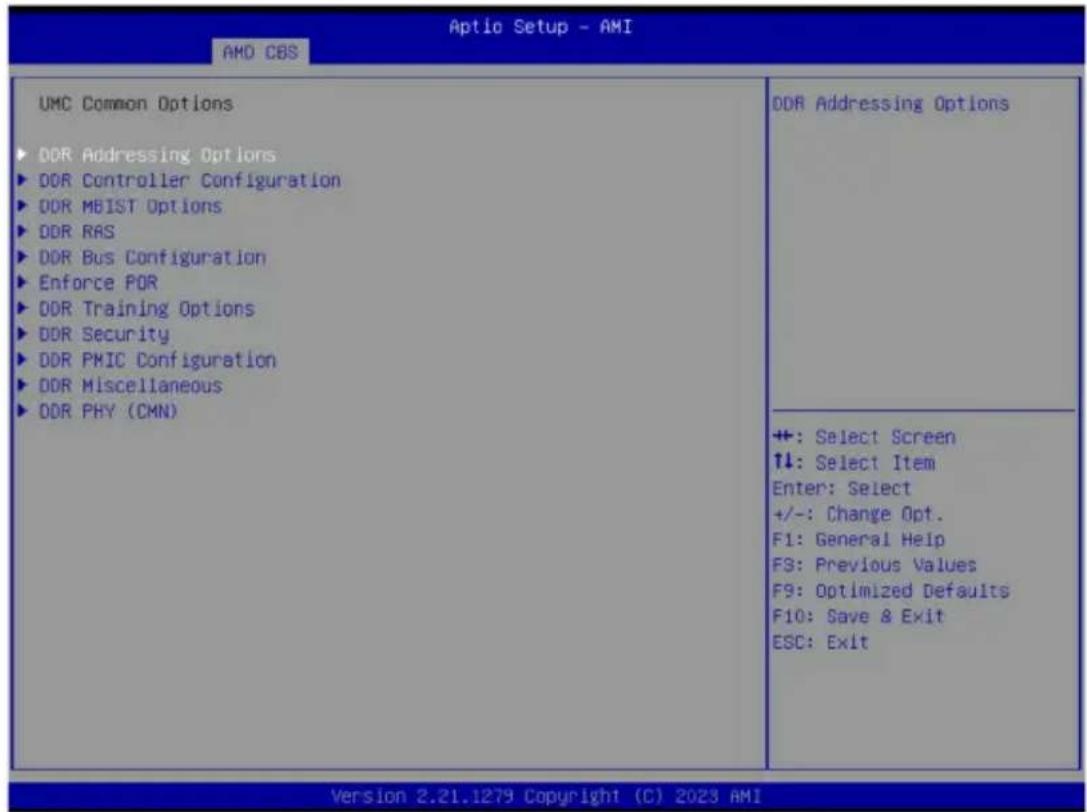
Task: Open DDR Training Options submenu
Action: (x=146, y=309)
